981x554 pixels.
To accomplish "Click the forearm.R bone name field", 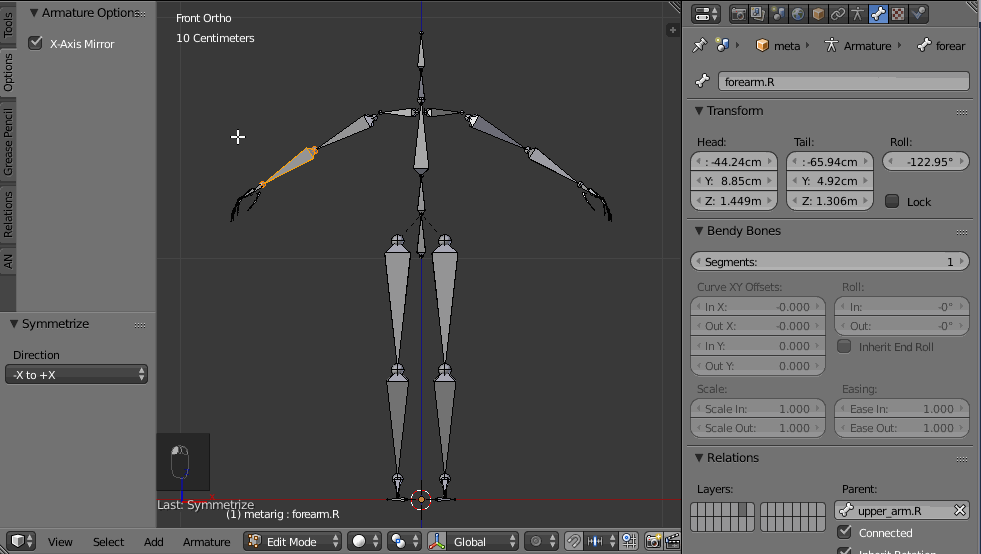I will [x=844, y=81].
